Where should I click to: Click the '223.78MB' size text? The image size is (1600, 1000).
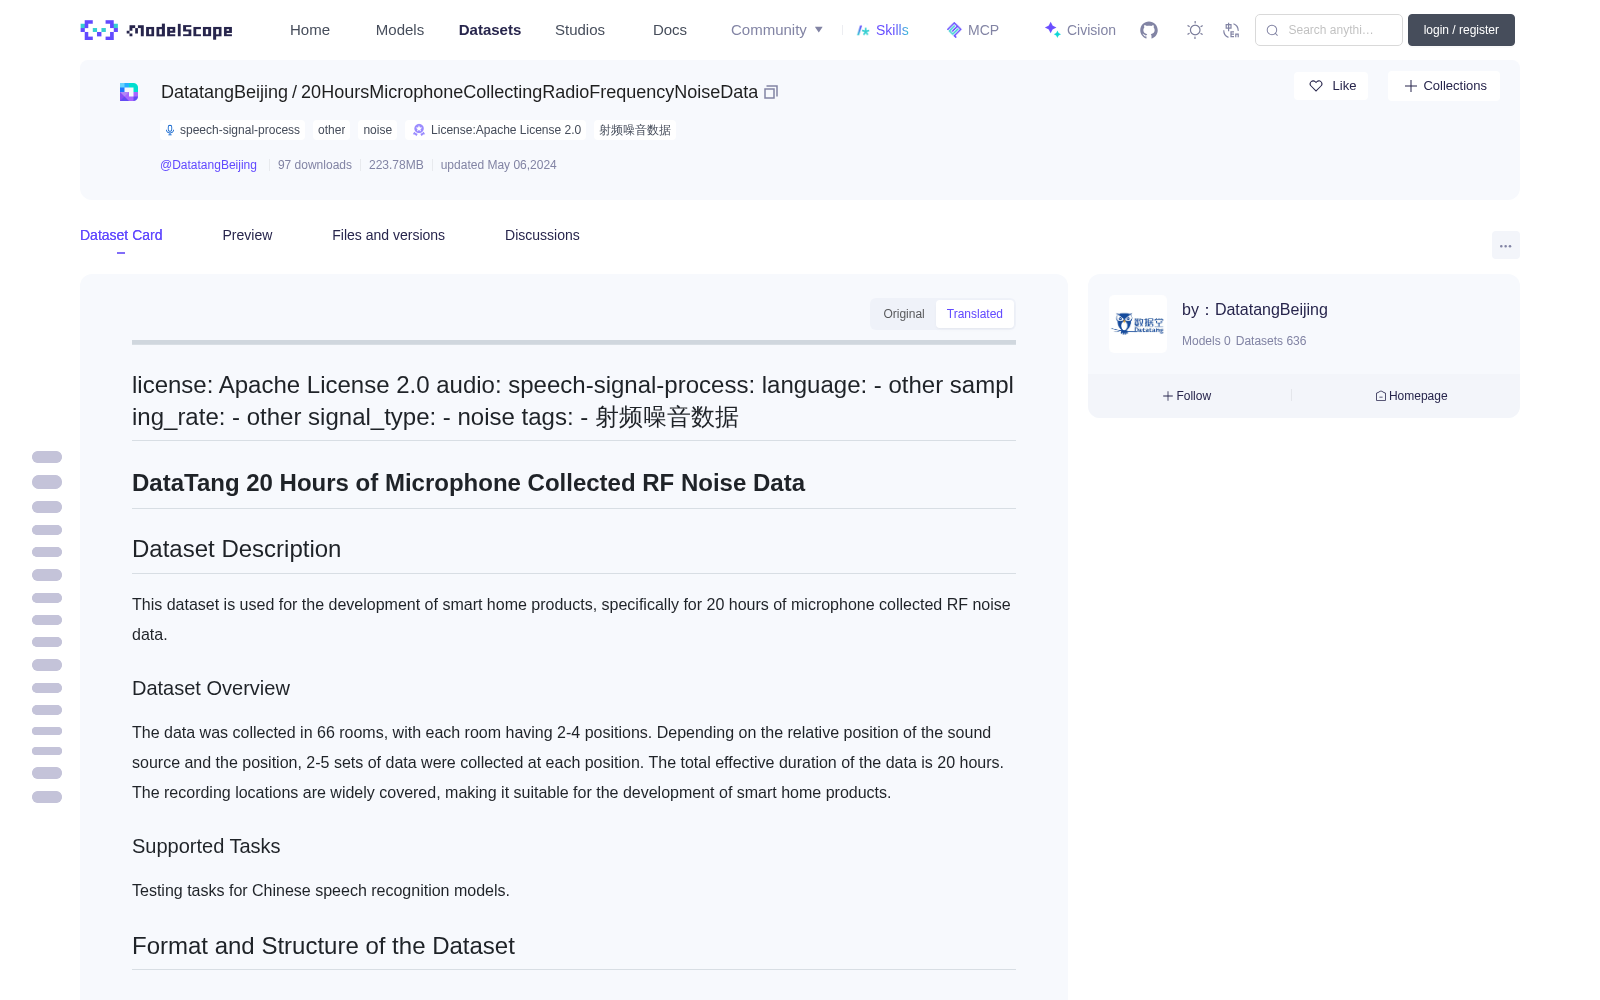(396, 165)
